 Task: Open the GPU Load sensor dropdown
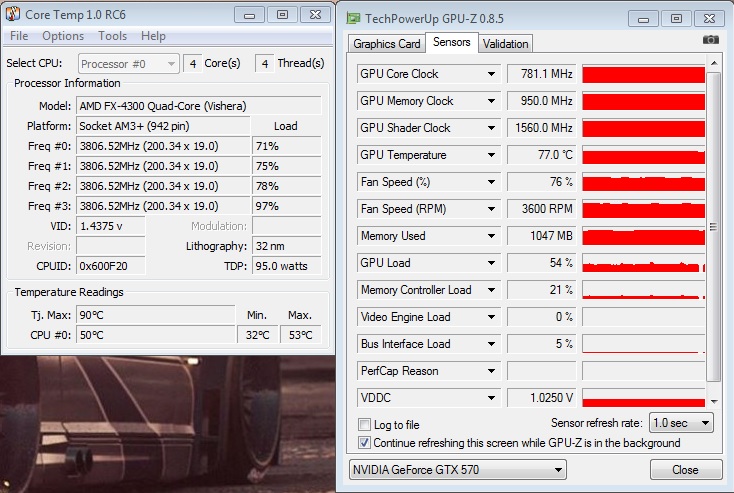click(x=491, y=263)
